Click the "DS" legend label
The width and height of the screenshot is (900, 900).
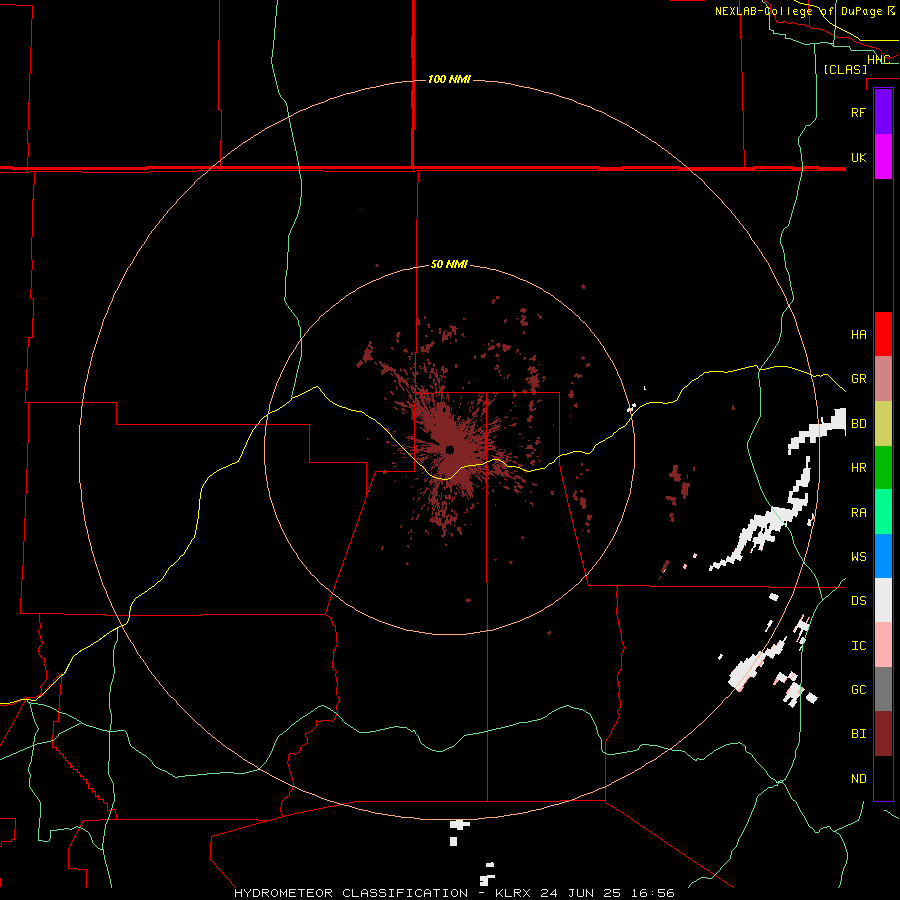pyautogui.click(x=858, y=601)
